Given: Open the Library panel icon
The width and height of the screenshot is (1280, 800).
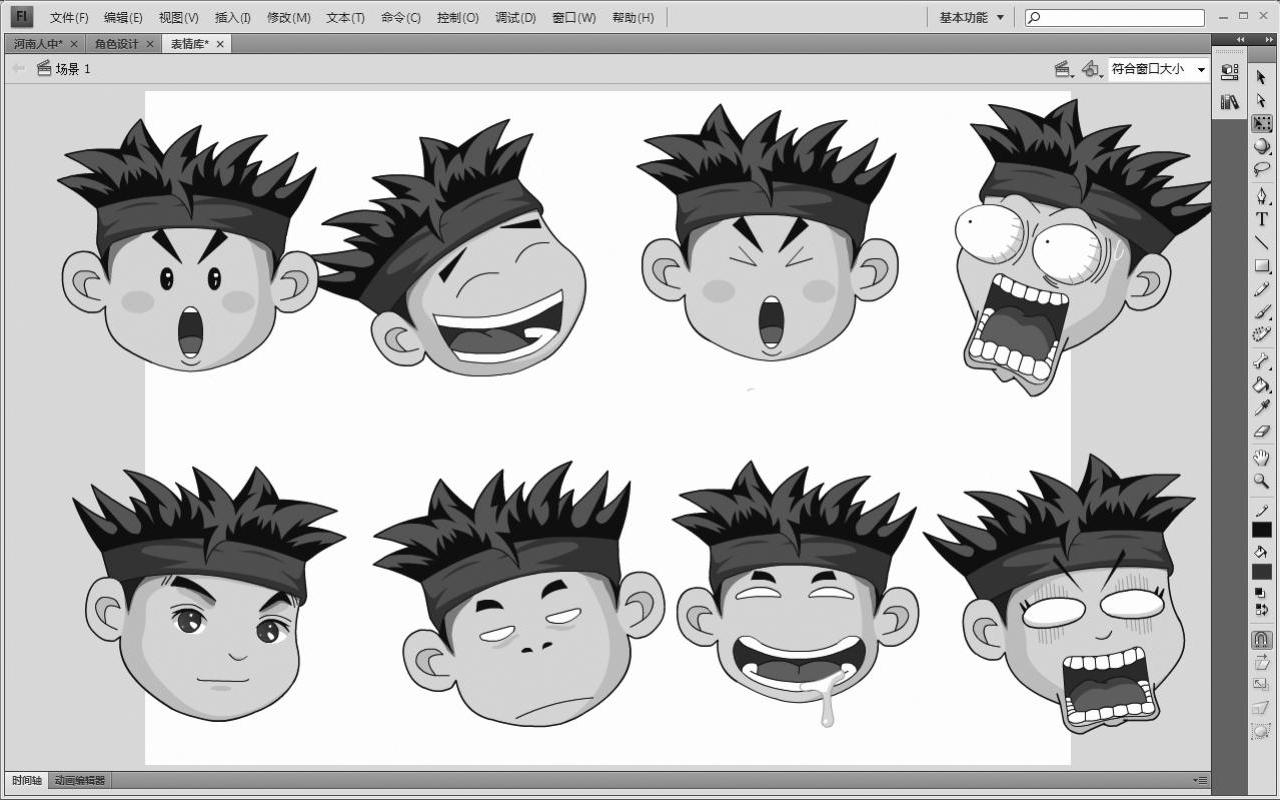Looking at the screenshot, I should [1229, 102].
